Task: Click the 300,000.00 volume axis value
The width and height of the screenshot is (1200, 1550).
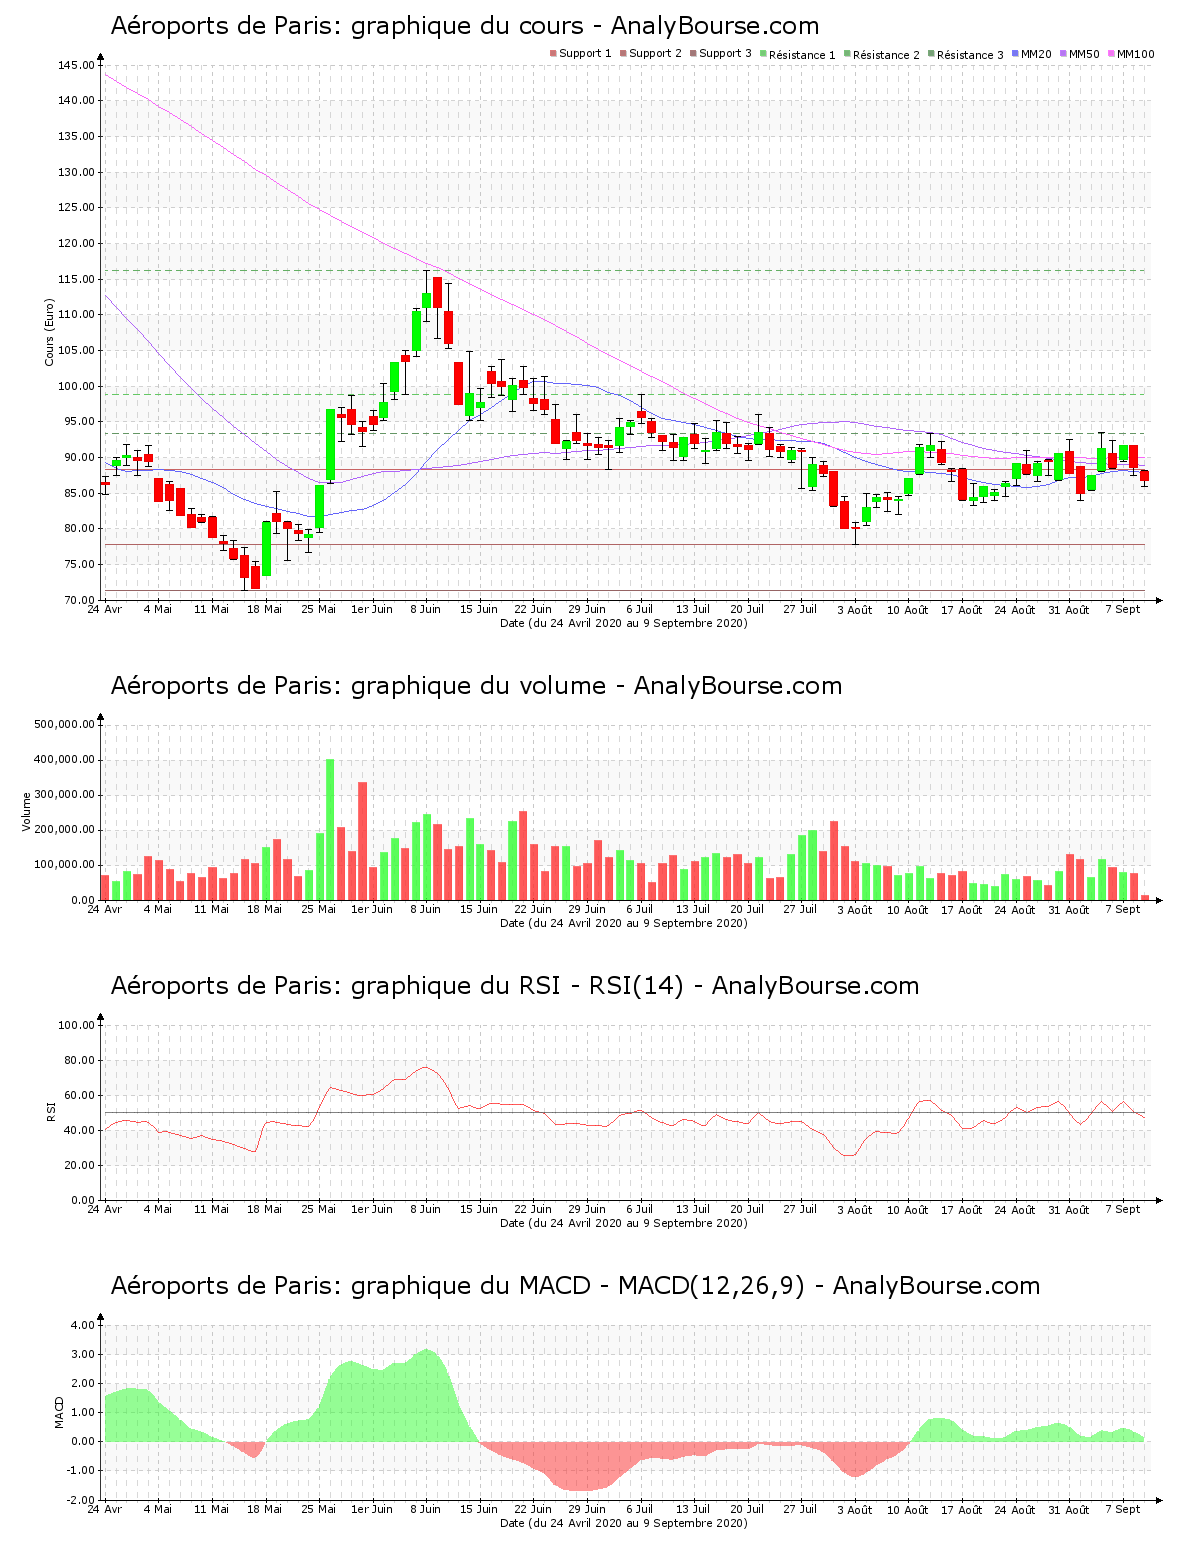Action: pos(65,795)
